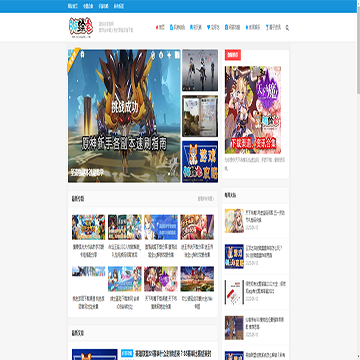The image size is (360, 360).
Task: Select the last navigation item before search icon
Action: click(x=273, y=27)
